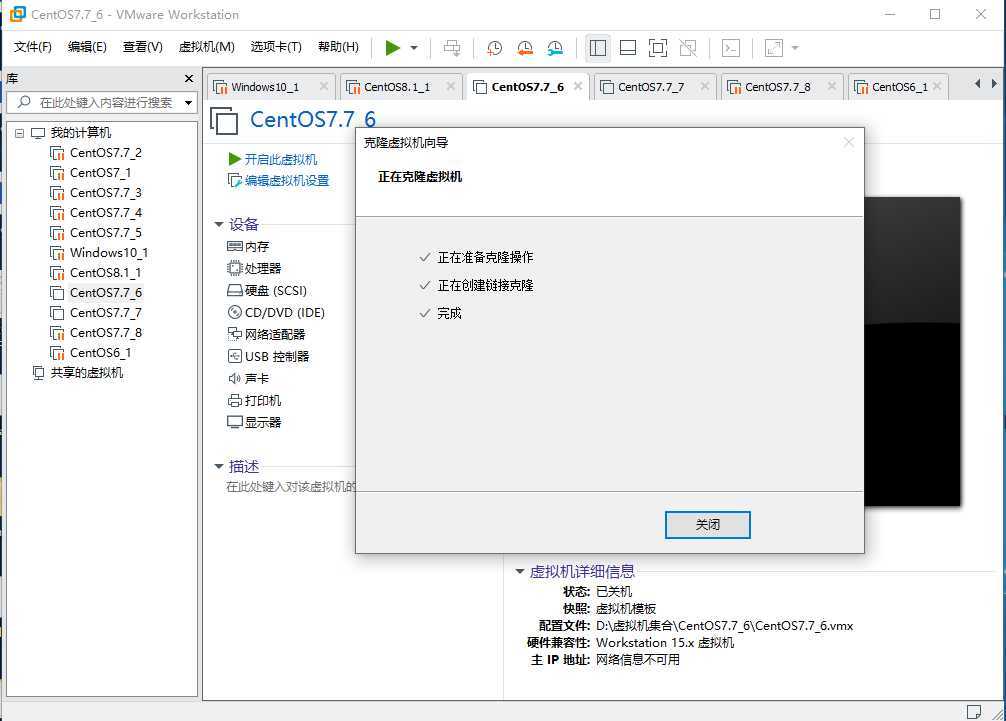Viewport: 1006px width, 721px height.
Task: Open the 选项卡(T) menu
Action: coord(276,47)
